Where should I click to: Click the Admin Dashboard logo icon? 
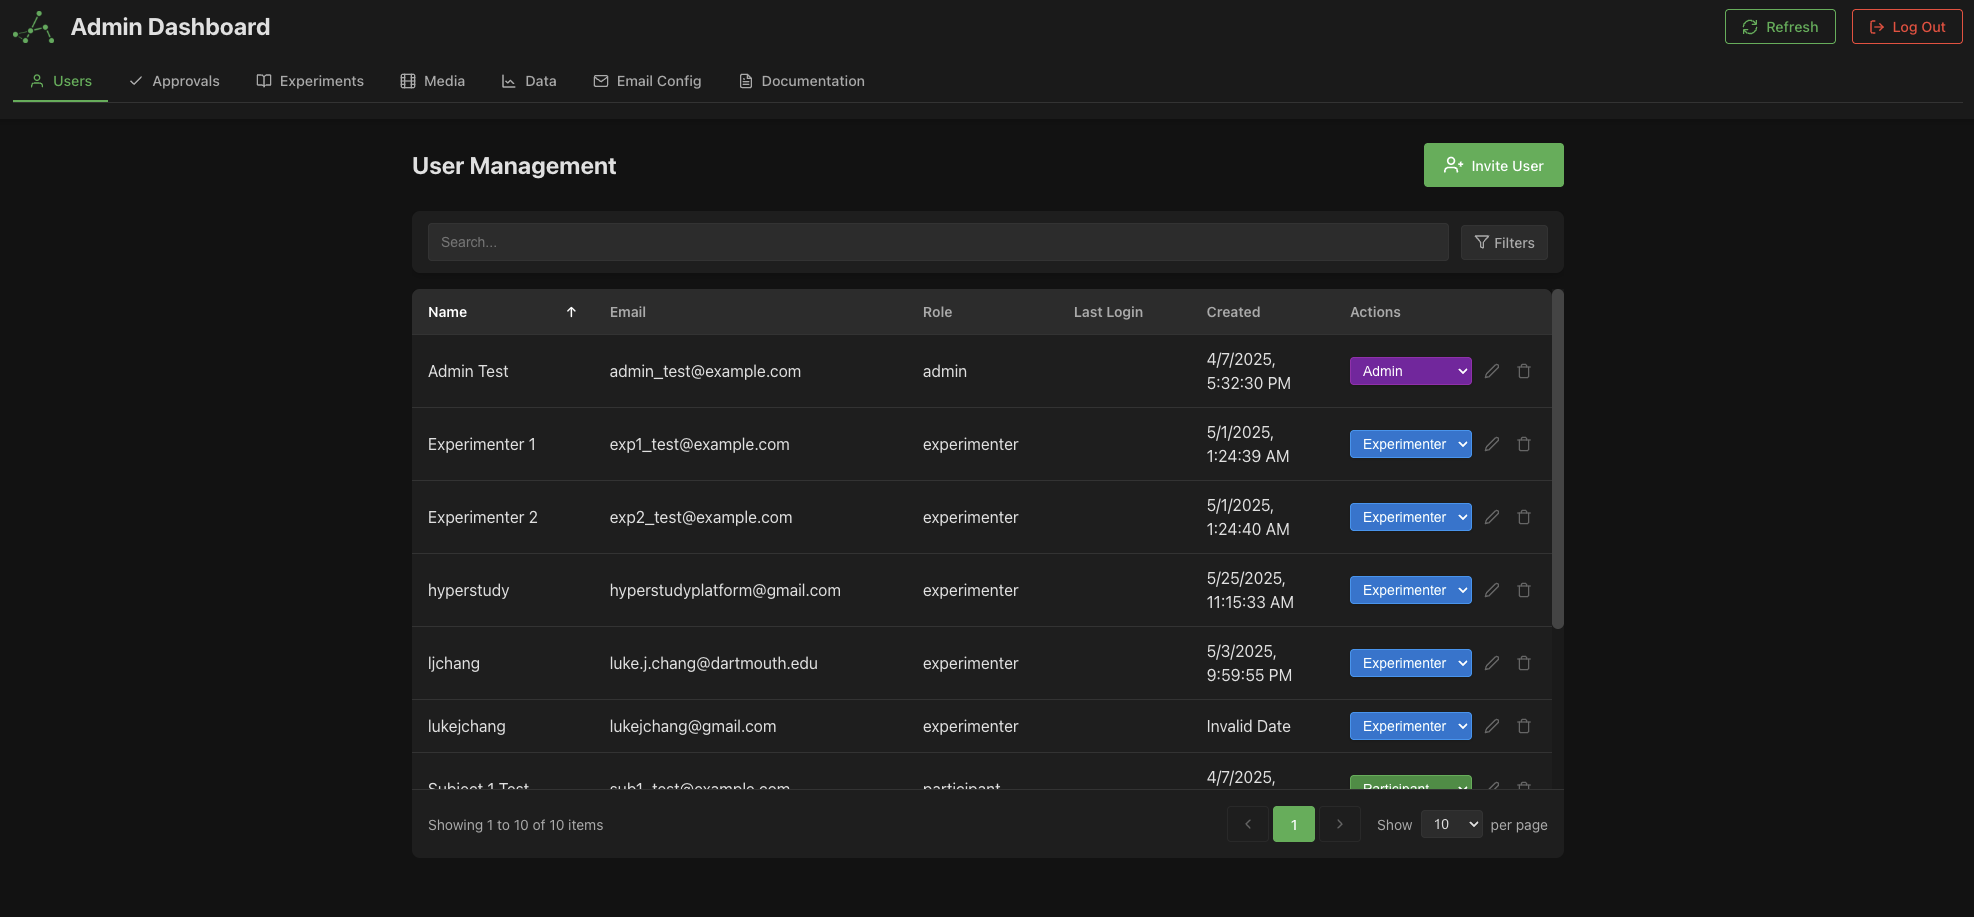click(x=32, y=26)
